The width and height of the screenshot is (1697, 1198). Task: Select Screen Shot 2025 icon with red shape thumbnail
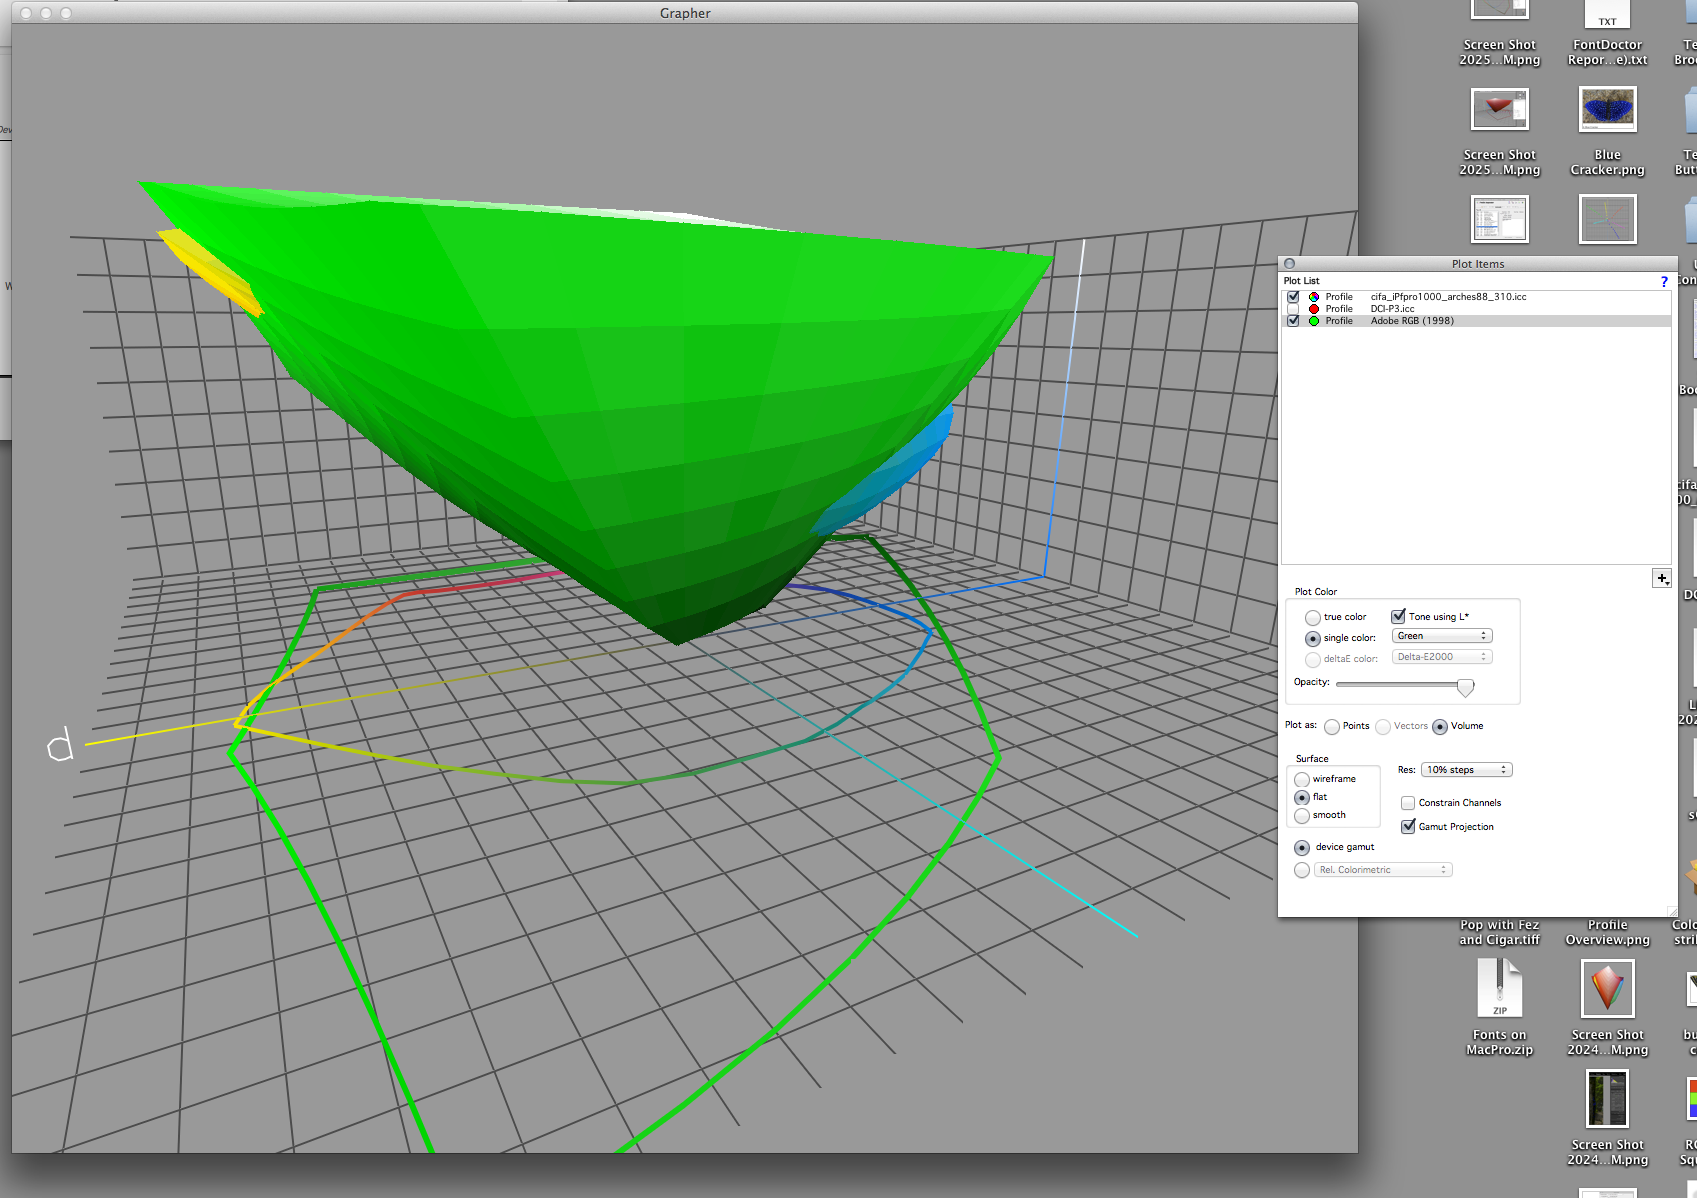click(x=1499, y=109)
